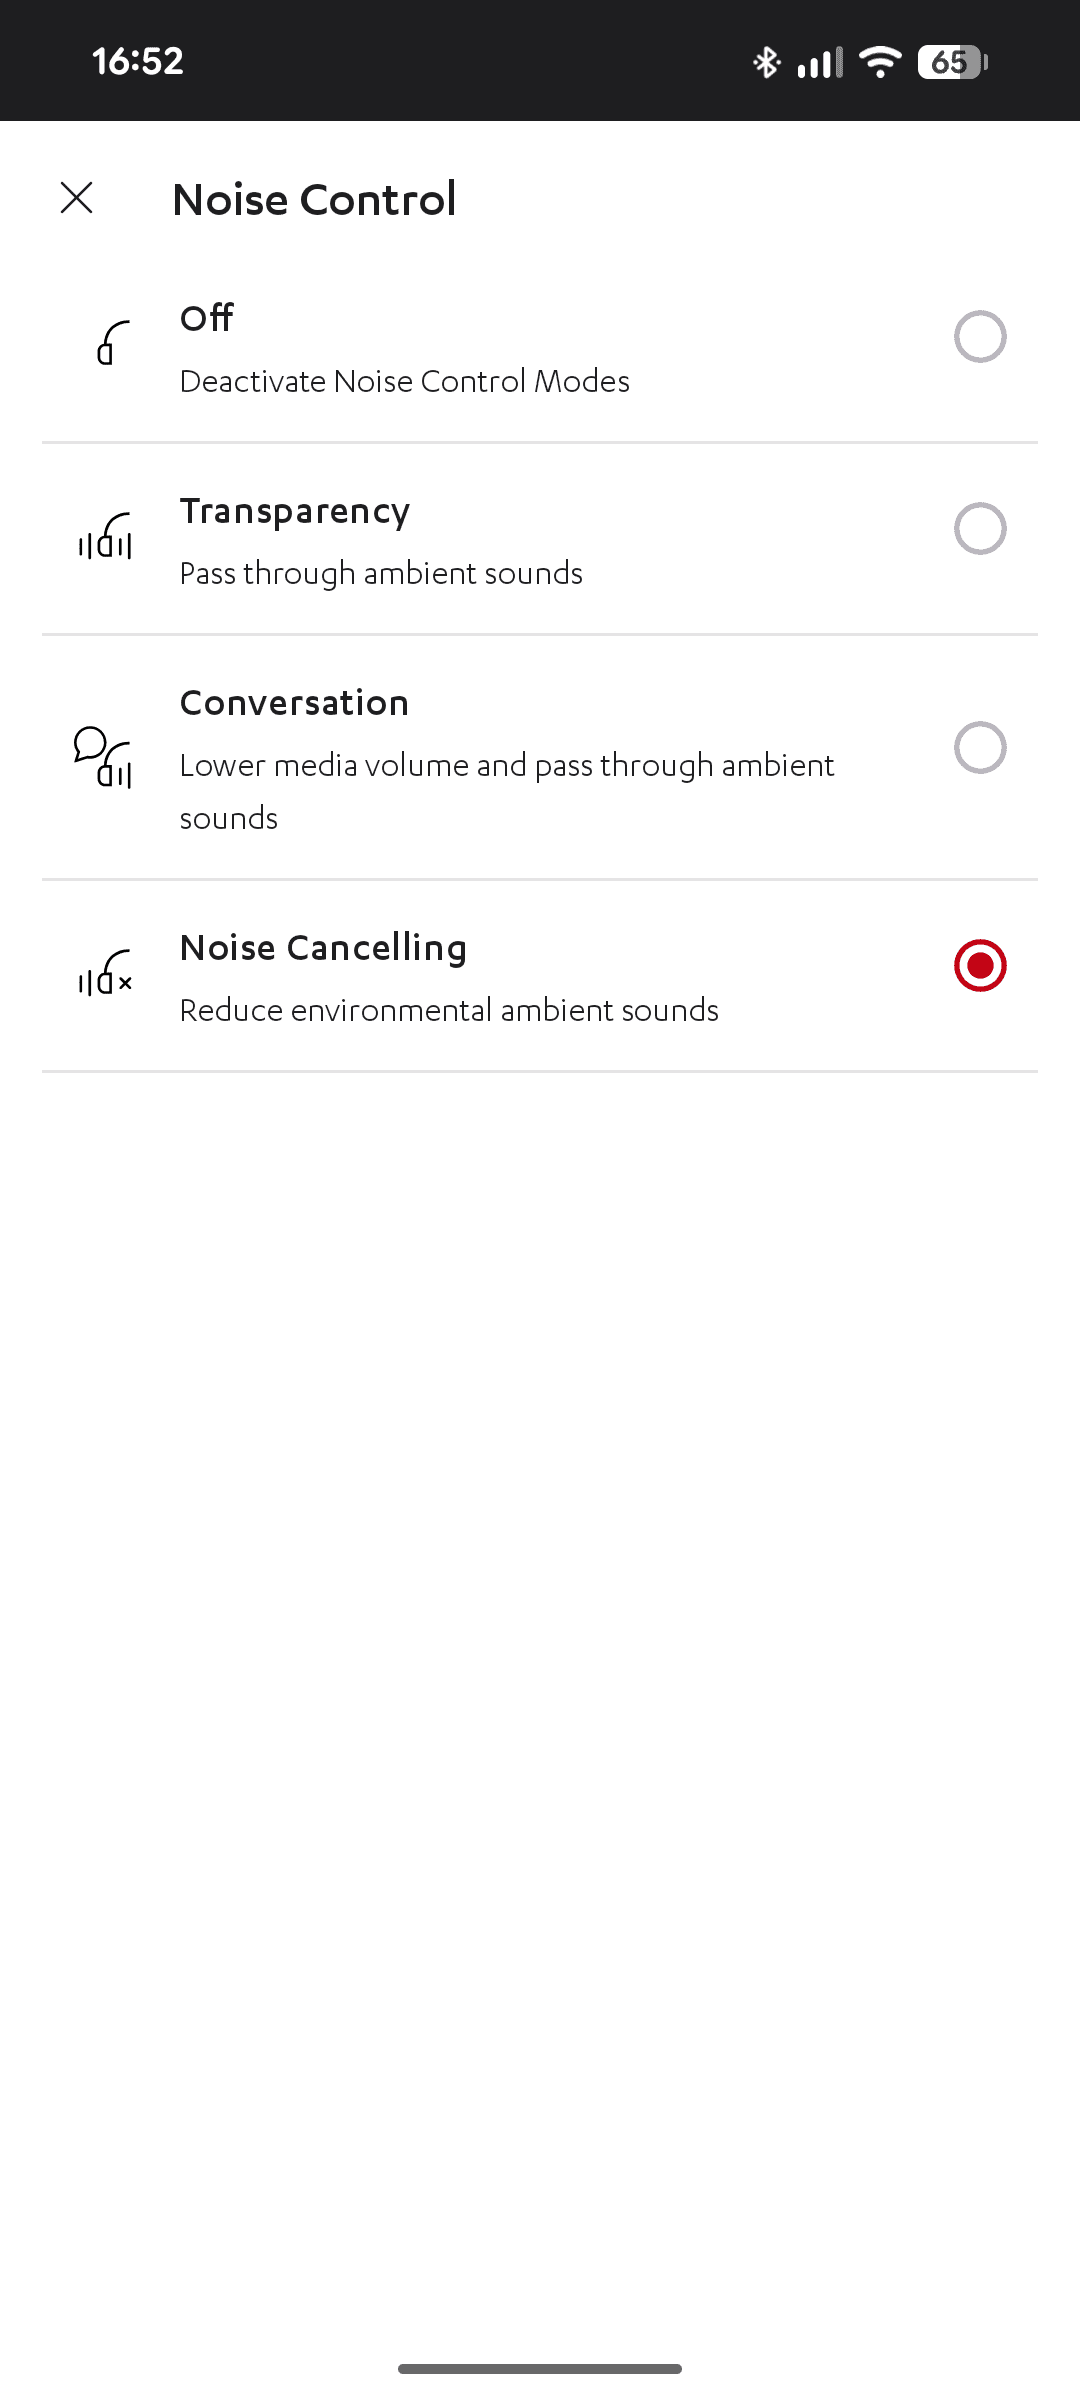Tap 'Deactivate Noise Control Modes' description
Image resolution: width=1080 pixels, height=2400 pixels.
coord(404,381)
